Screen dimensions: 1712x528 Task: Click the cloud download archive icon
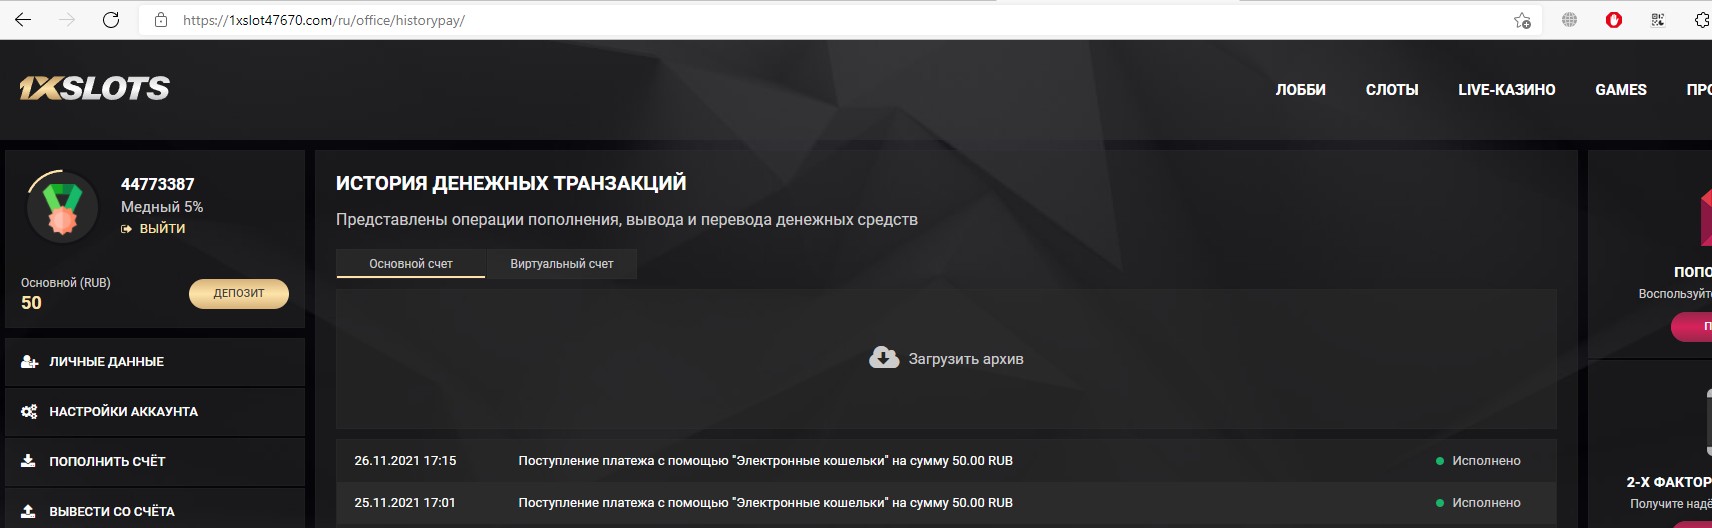click(x=884, y=358)
